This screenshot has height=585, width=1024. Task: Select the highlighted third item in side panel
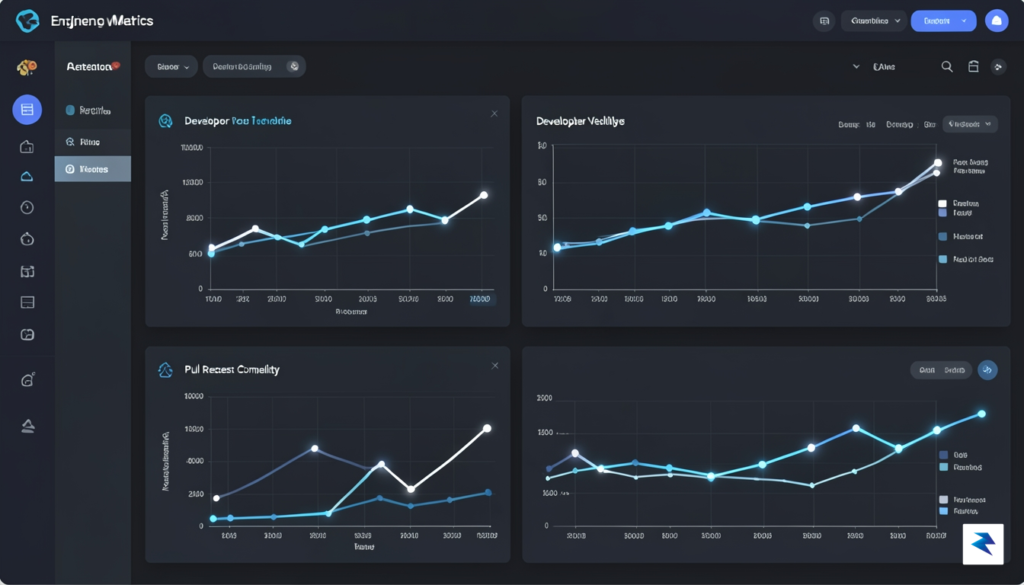tap(93, 169)
